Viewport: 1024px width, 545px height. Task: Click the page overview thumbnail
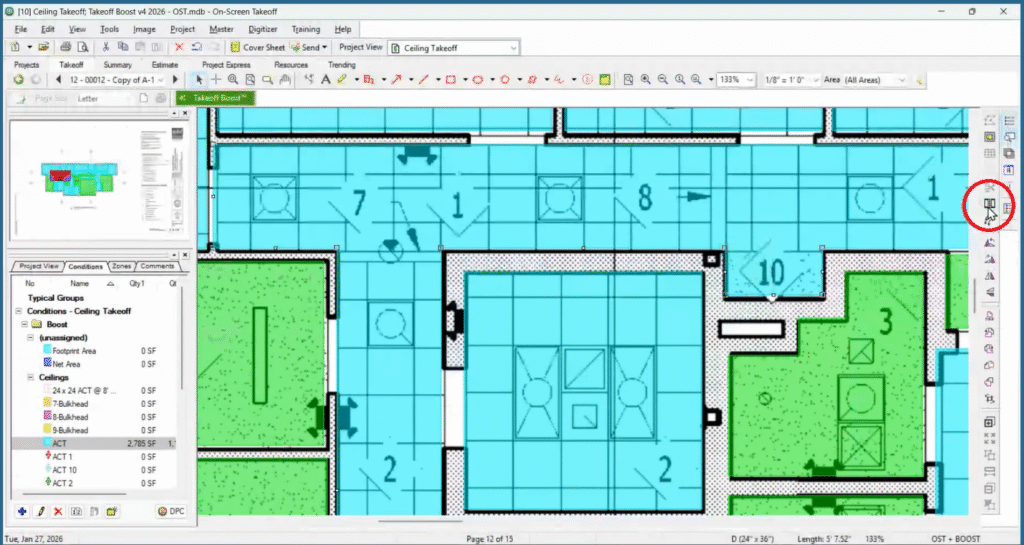tap(98, 179)
